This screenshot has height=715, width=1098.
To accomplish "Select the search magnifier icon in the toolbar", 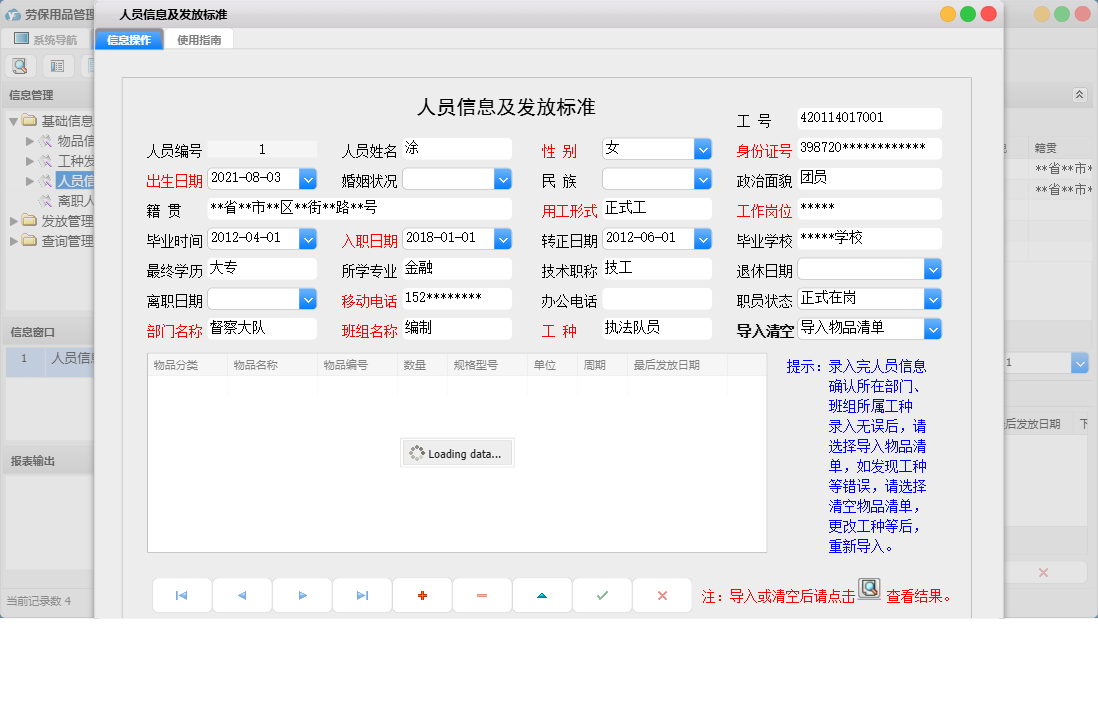I will click(20, 65).
